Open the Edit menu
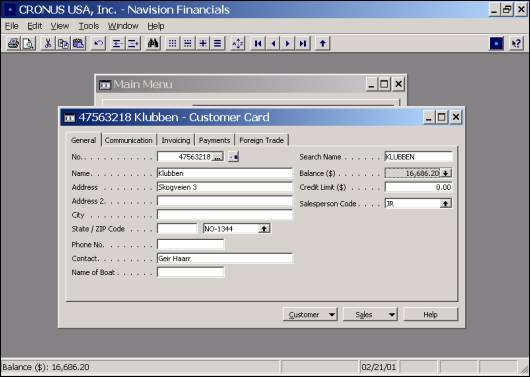 pyautogui.click(x=35, y=26)
